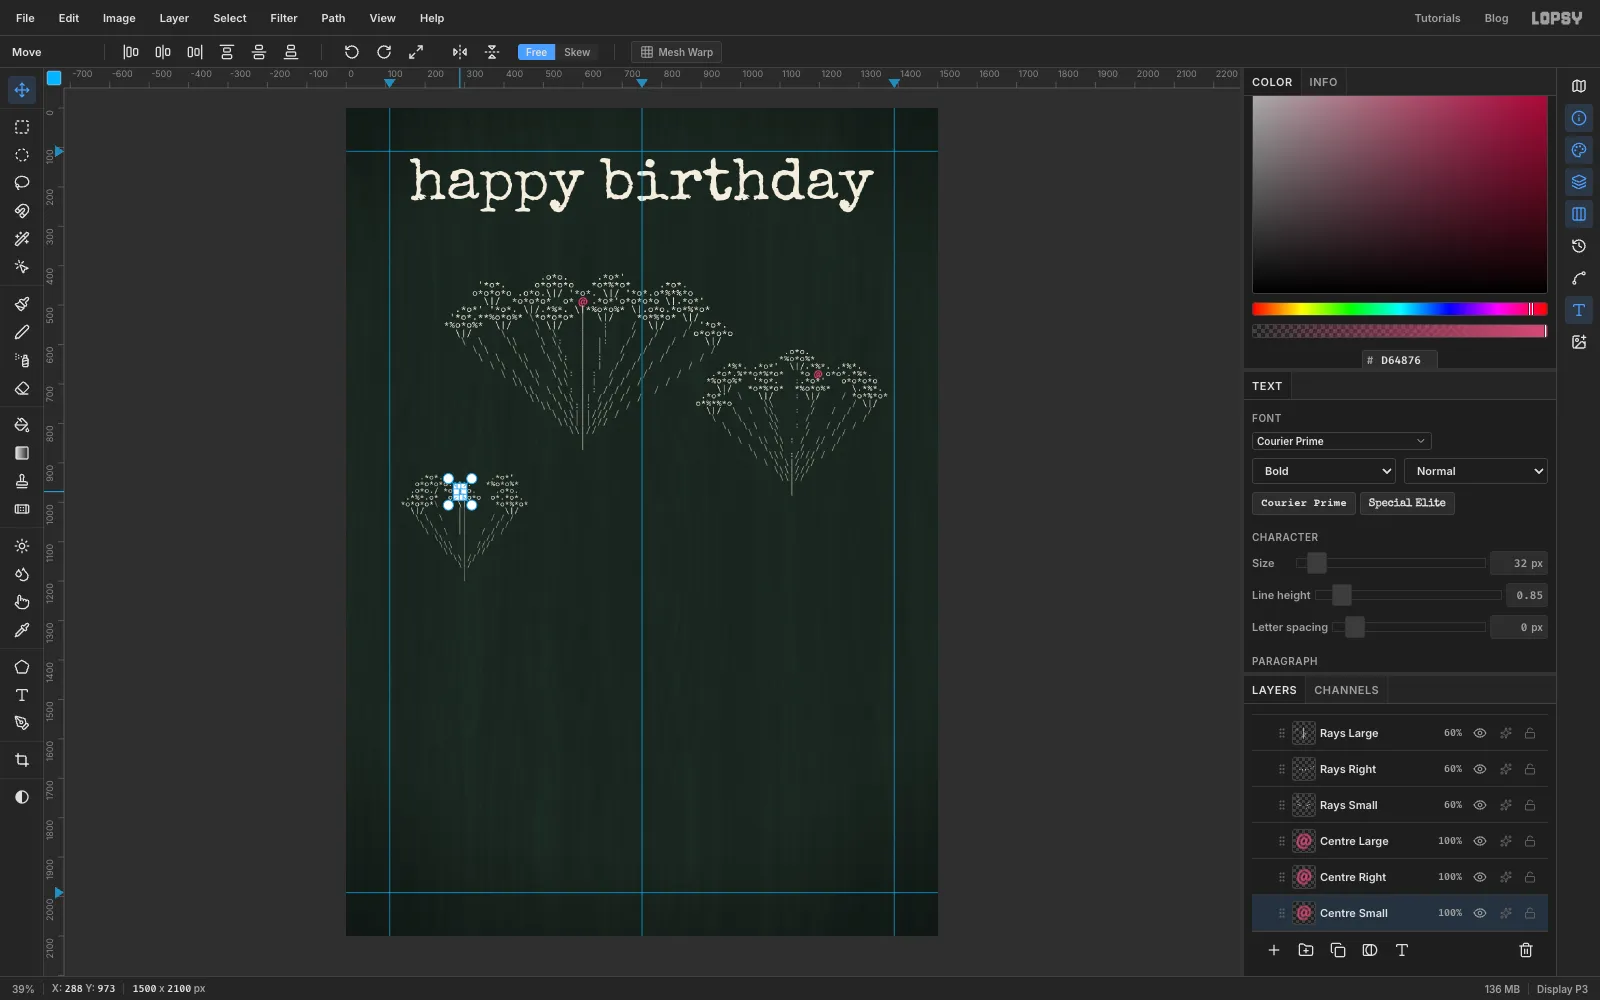
Task: Select the Text tool in left toolbar
Action: point(22,695)
